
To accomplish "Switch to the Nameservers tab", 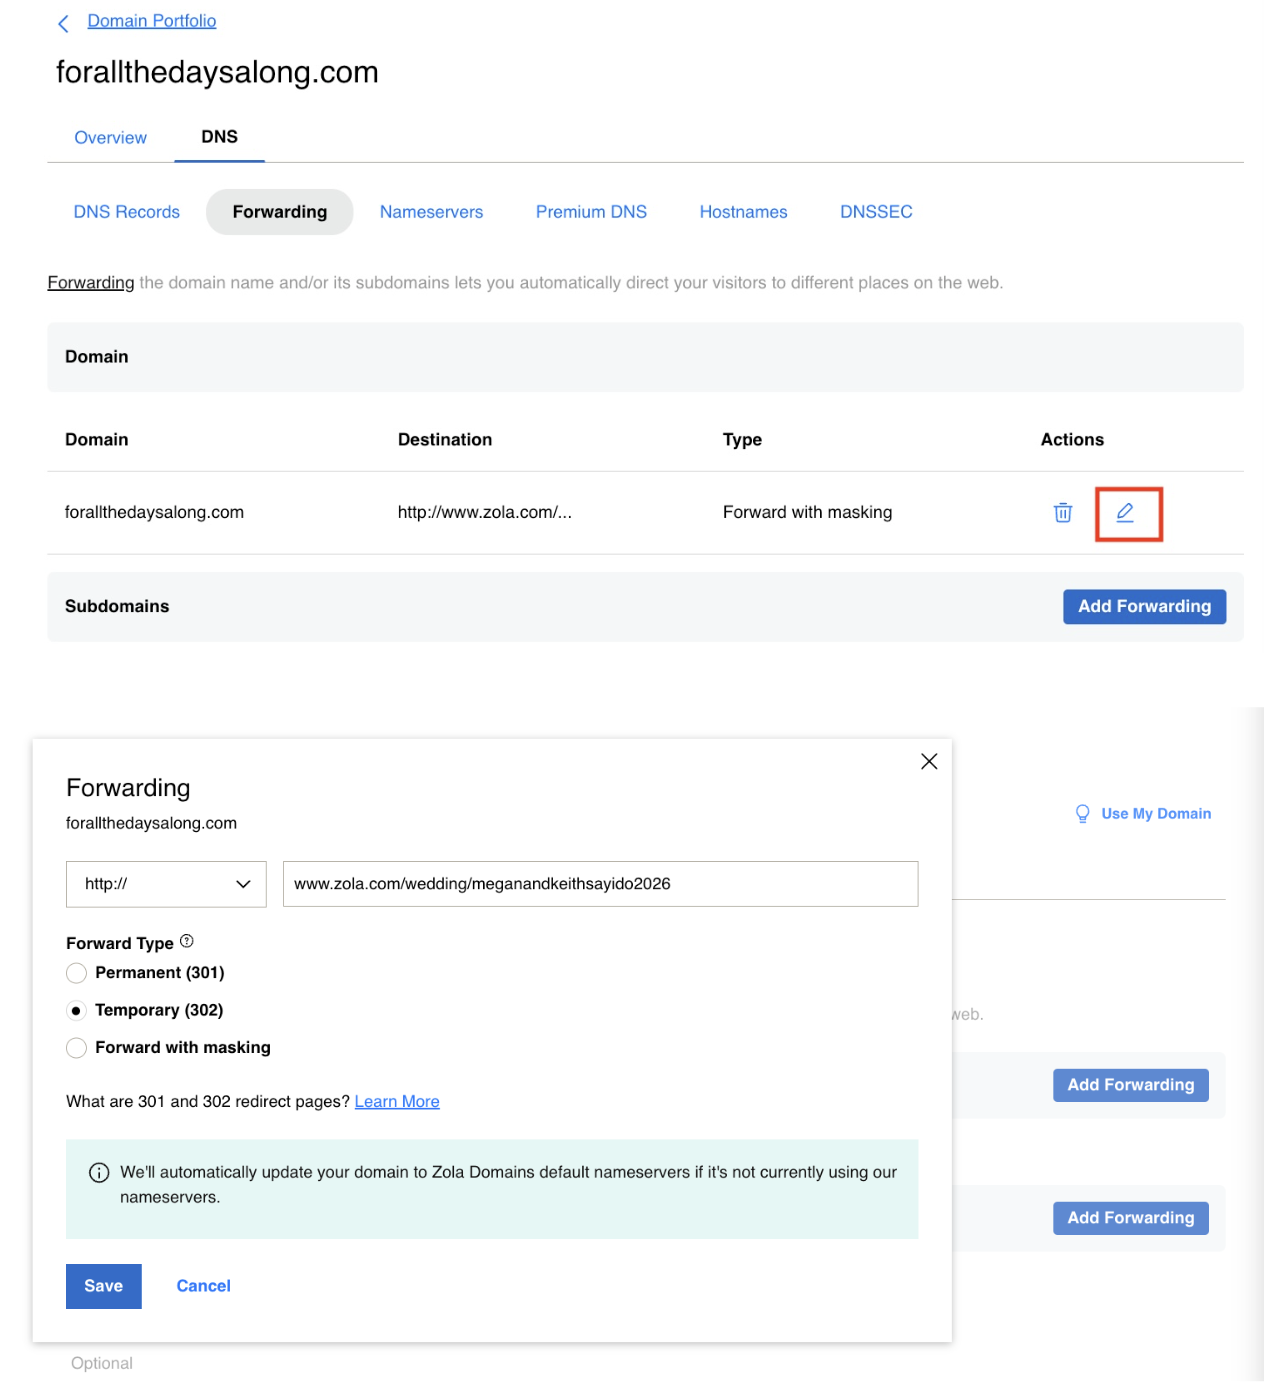I will [431, 211].
